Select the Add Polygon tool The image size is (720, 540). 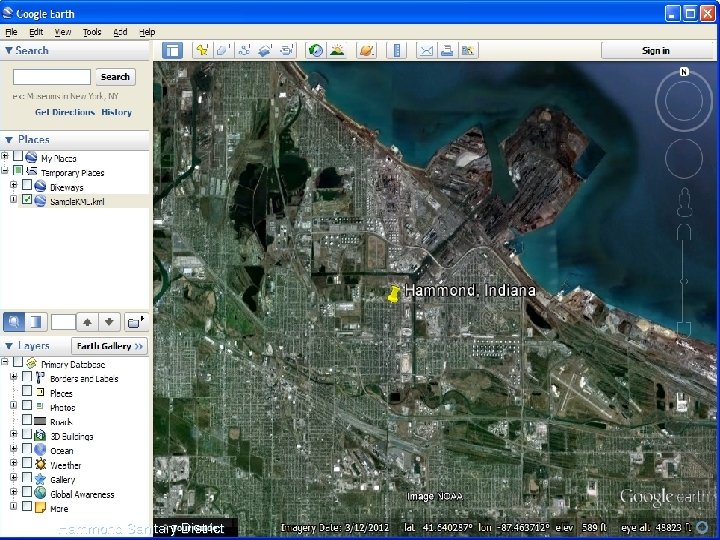pos(223,50)
